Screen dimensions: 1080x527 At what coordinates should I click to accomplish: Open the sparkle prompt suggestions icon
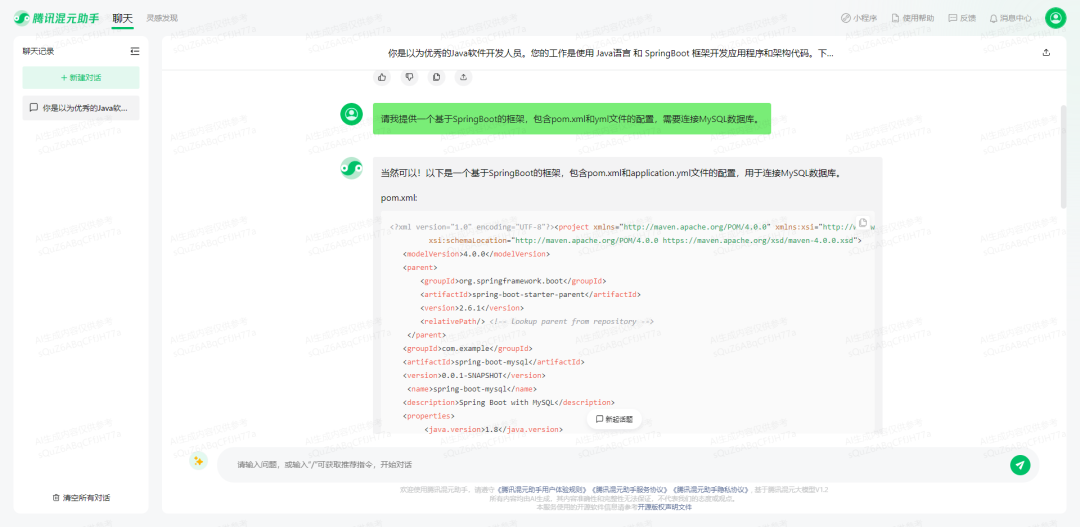coord(198,461)
